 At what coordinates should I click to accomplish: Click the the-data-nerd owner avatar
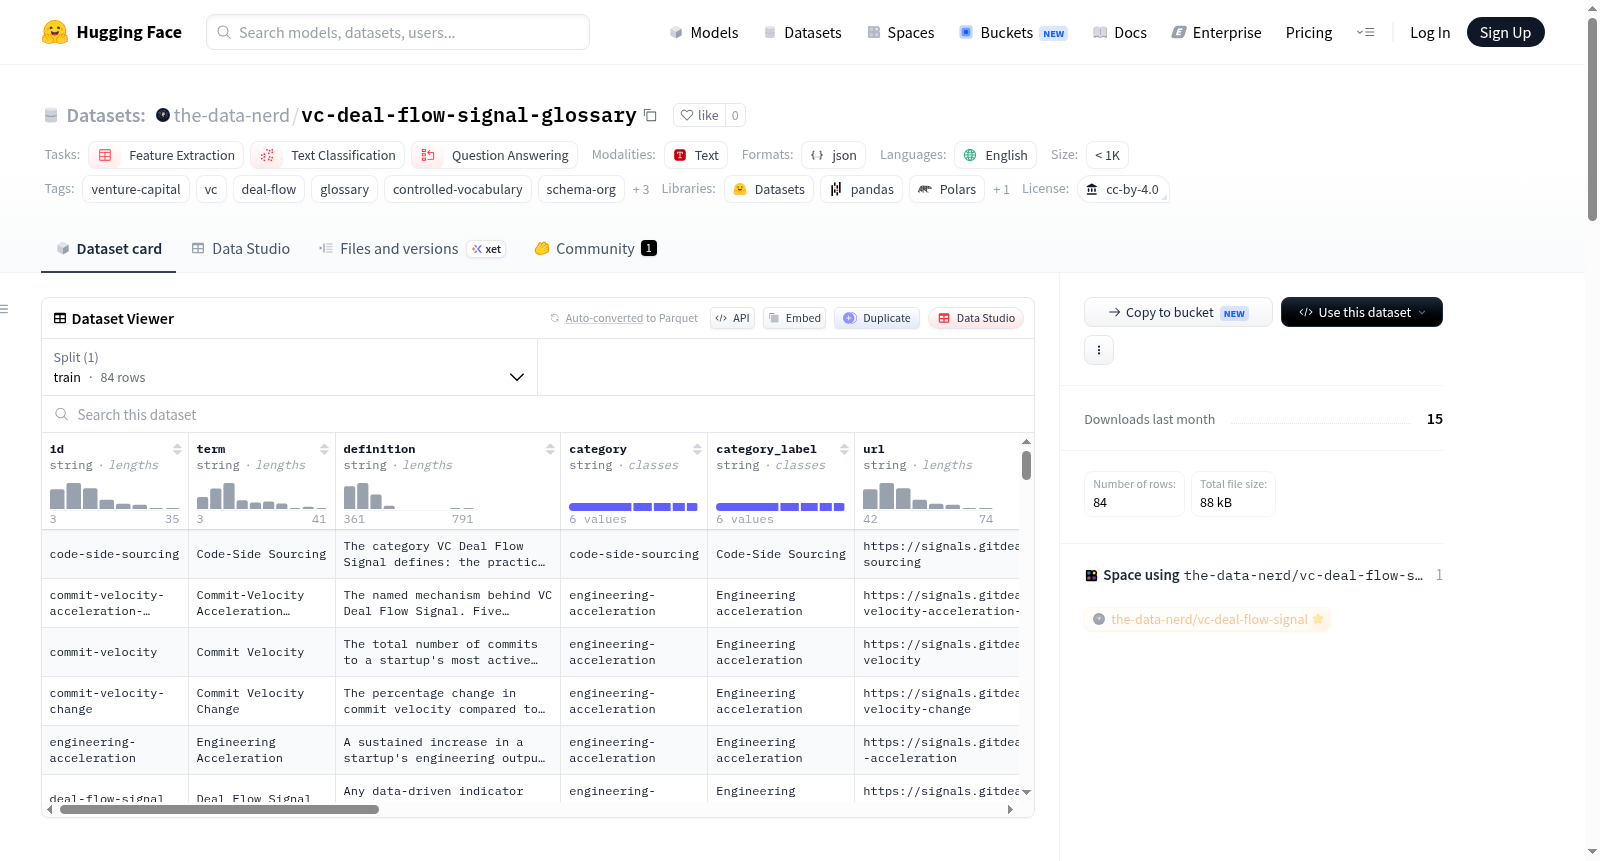[163, 115]
